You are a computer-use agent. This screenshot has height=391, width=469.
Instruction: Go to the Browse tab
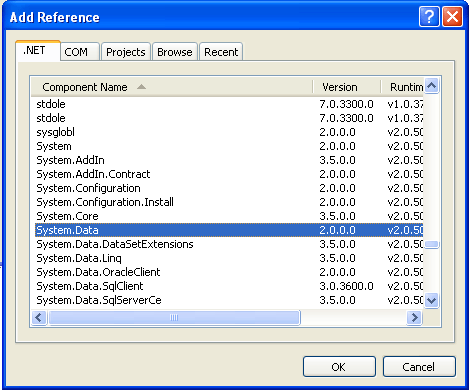(175, 52)
